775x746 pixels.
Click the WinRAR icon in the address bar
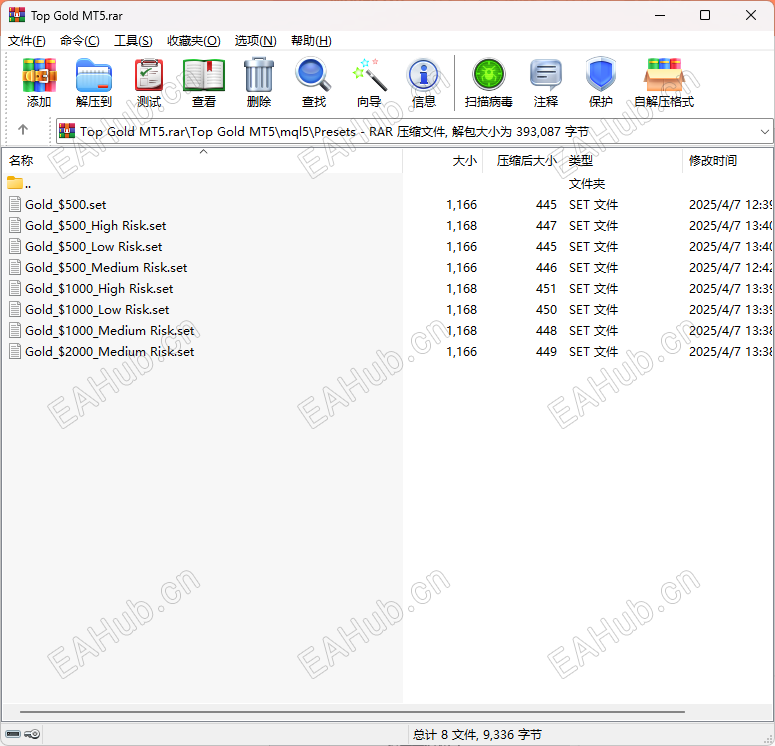tap(67, 131)
